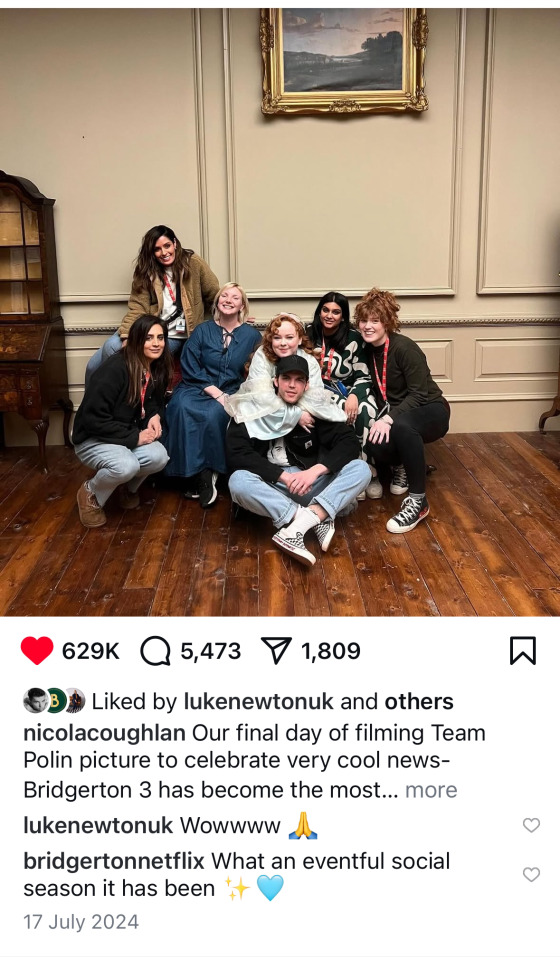Save post with bookmark icon
Screen dimensions: 560x960
click(523, 650)
